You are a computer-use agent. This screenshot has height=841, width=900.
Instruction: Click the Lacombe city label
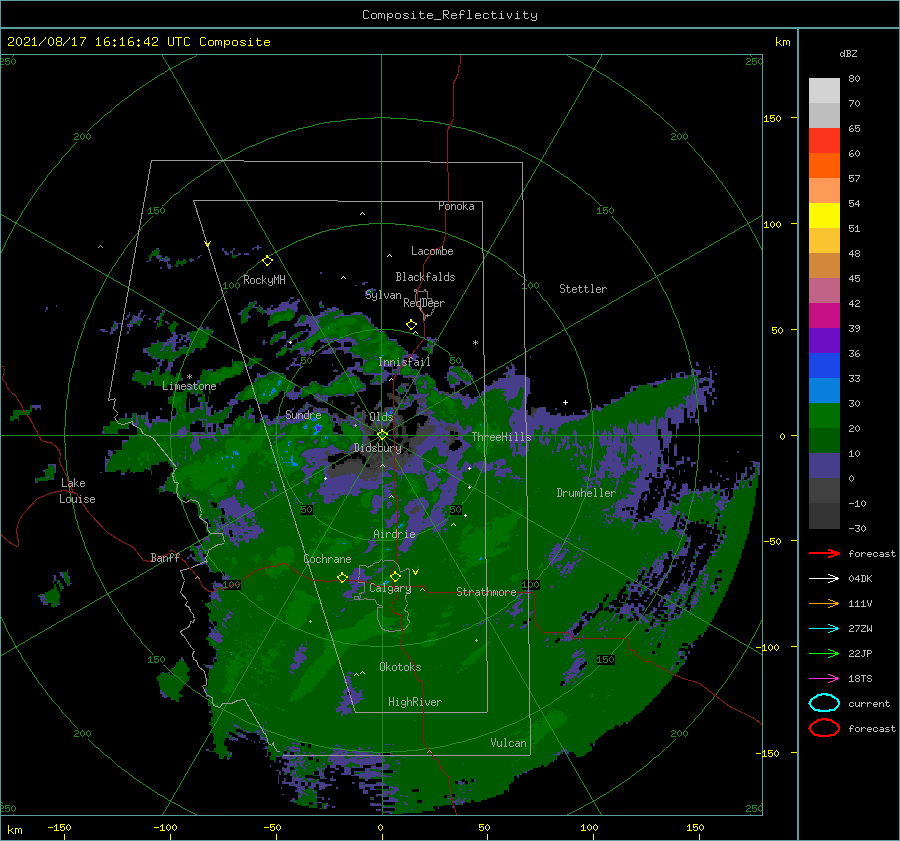432,251
